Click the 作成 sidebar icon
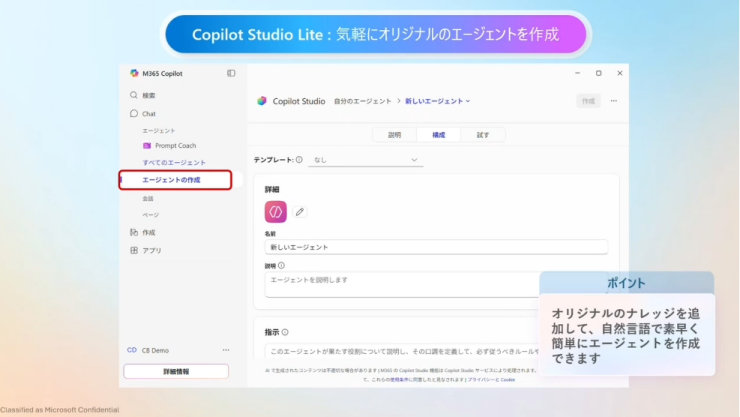740x417 pixels. 134,232
